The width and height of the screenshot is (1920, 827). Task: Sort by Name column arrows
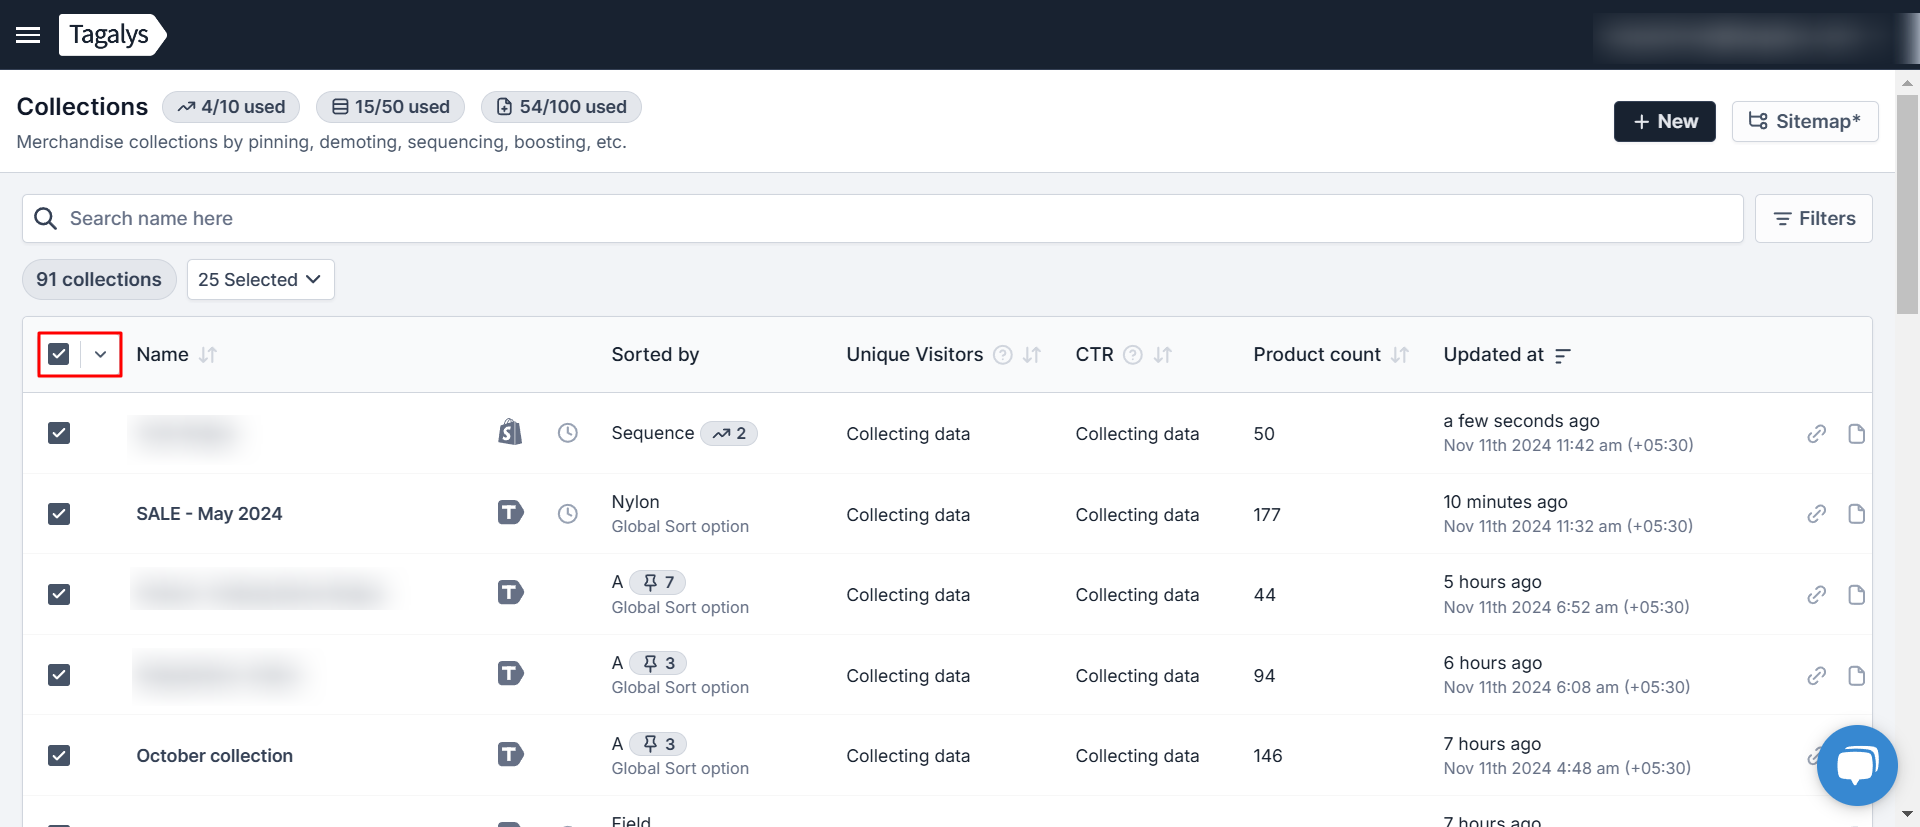pos(208,355)
